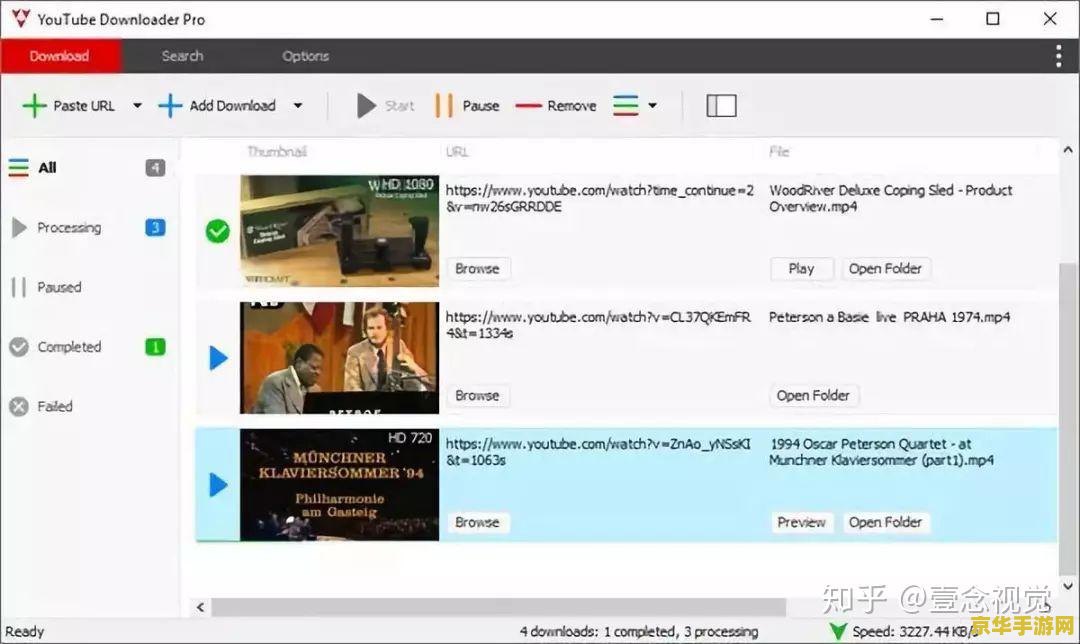The image size is (1080, 644).
Task: Click the 1994 Oscar Peterson Quartet filename
Action: pyautogui.click(x=881, y=452)
